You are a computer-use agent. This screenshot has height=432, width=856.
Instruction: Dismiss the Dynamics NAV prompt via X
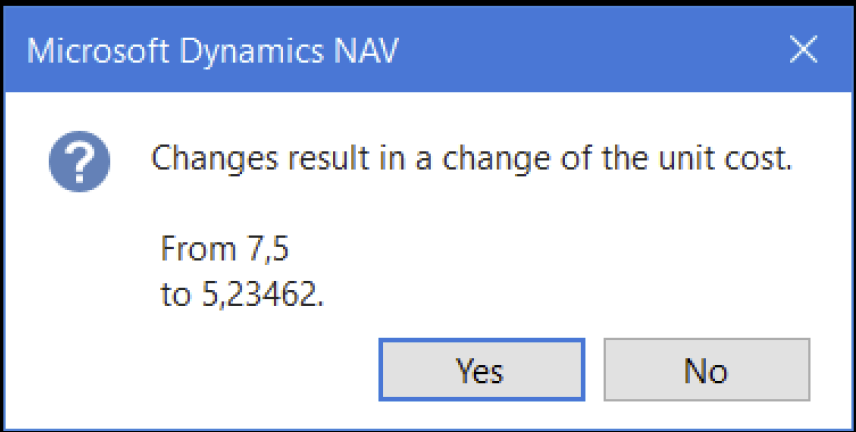tap(804, 50)
